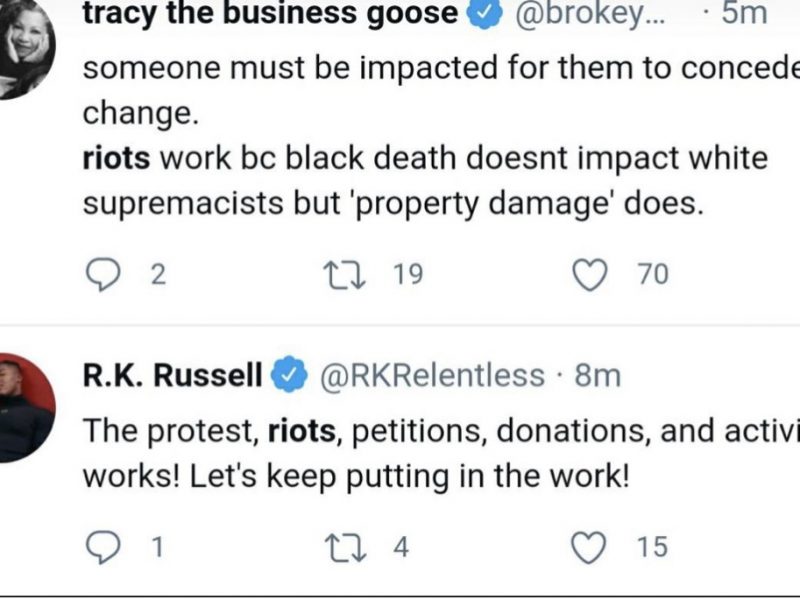Retweet R.K. Russell's tweet

[x=351, y=546]
